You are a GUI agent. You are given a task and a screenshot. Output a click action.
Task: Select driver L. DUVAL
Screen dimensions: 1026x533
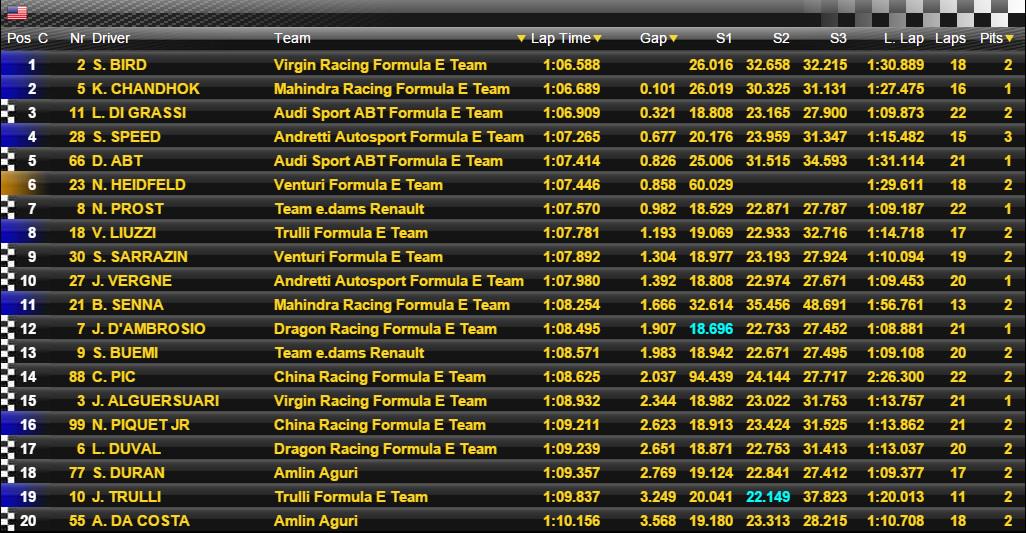click(x=126, y=449)
